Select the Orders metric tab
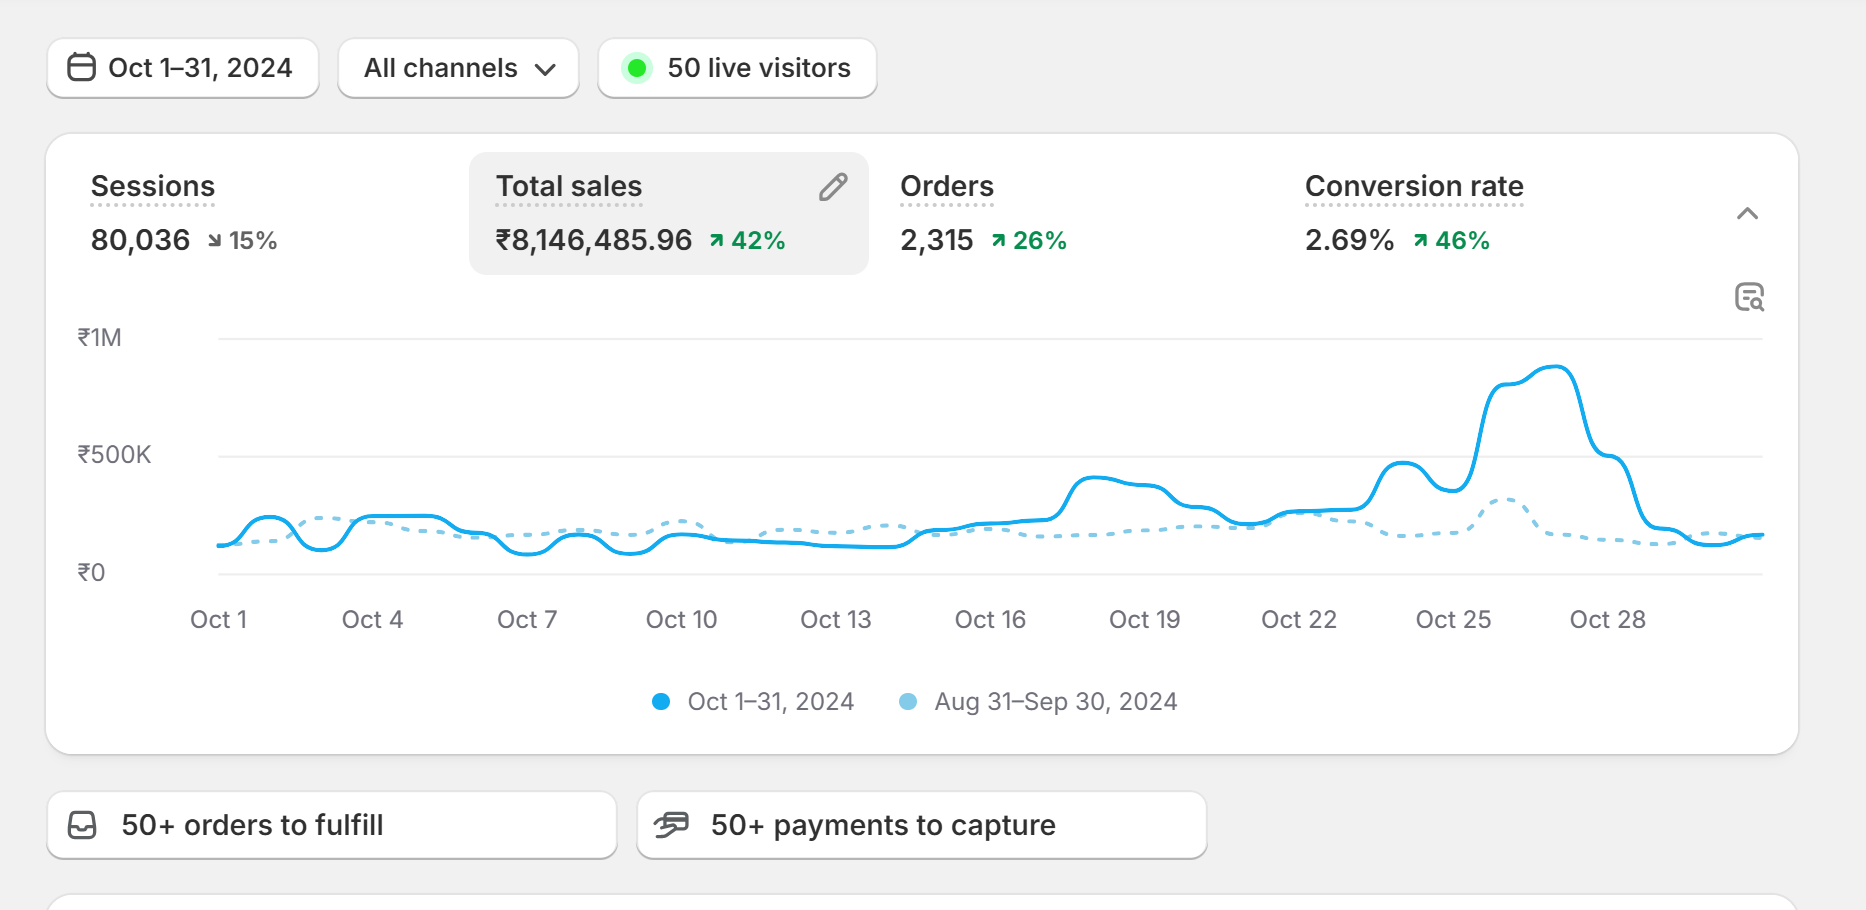Viewport: 1866px width, 910px height. point(946,187)
